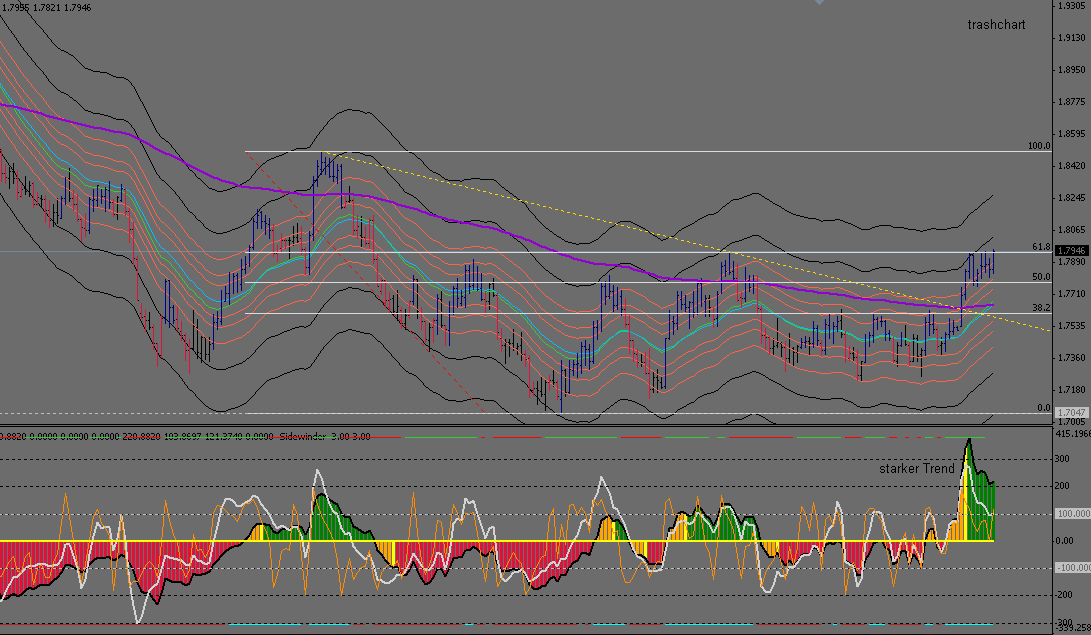Click the 1.7047 price level tag

click(x=1071, y=412)
